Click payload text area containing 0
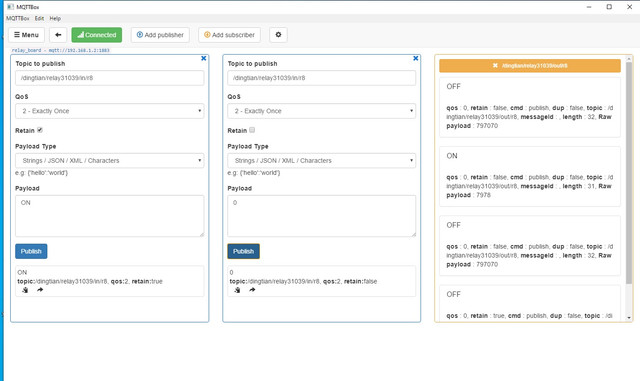Image resolution: width=640 pixels, height=381 pixels. [322, 216]
